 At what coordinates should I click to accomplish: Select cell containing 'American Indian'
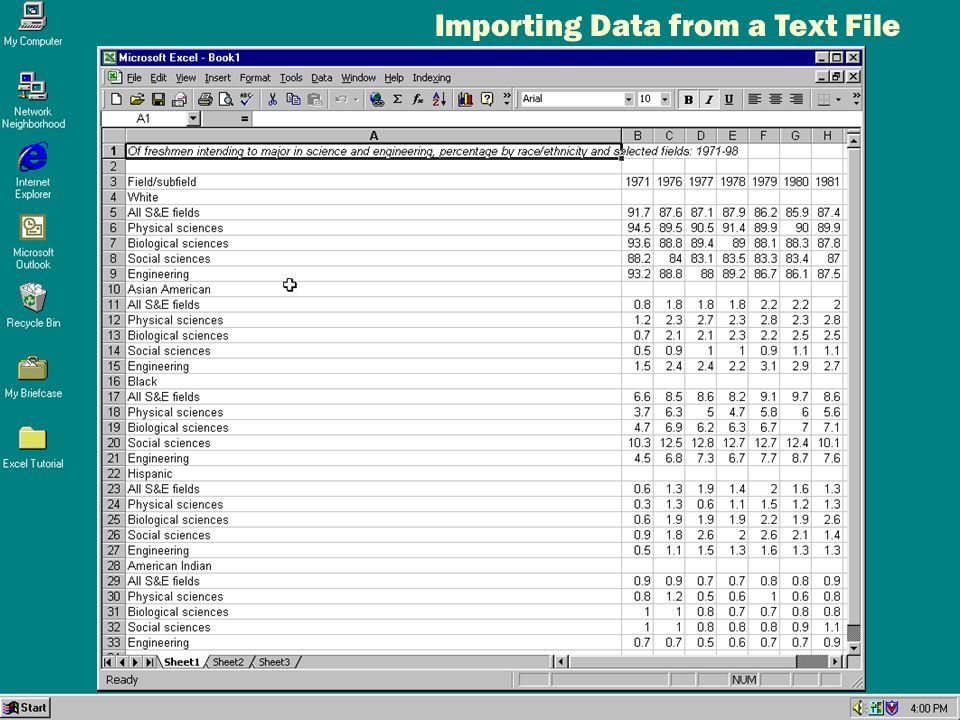(x=373, y=566)
